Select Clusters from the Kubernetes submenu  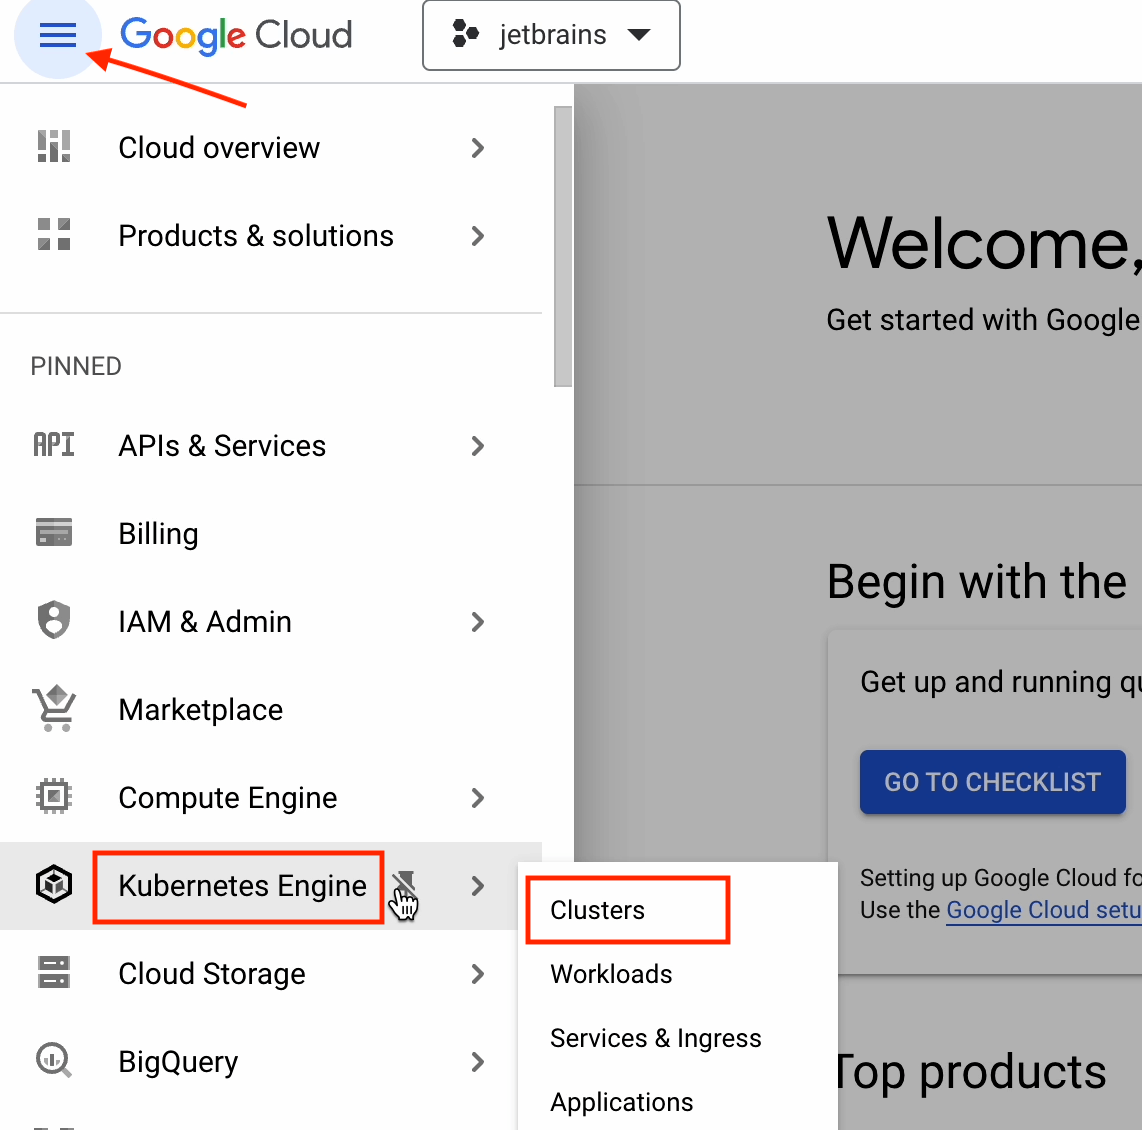pos(598,910)
